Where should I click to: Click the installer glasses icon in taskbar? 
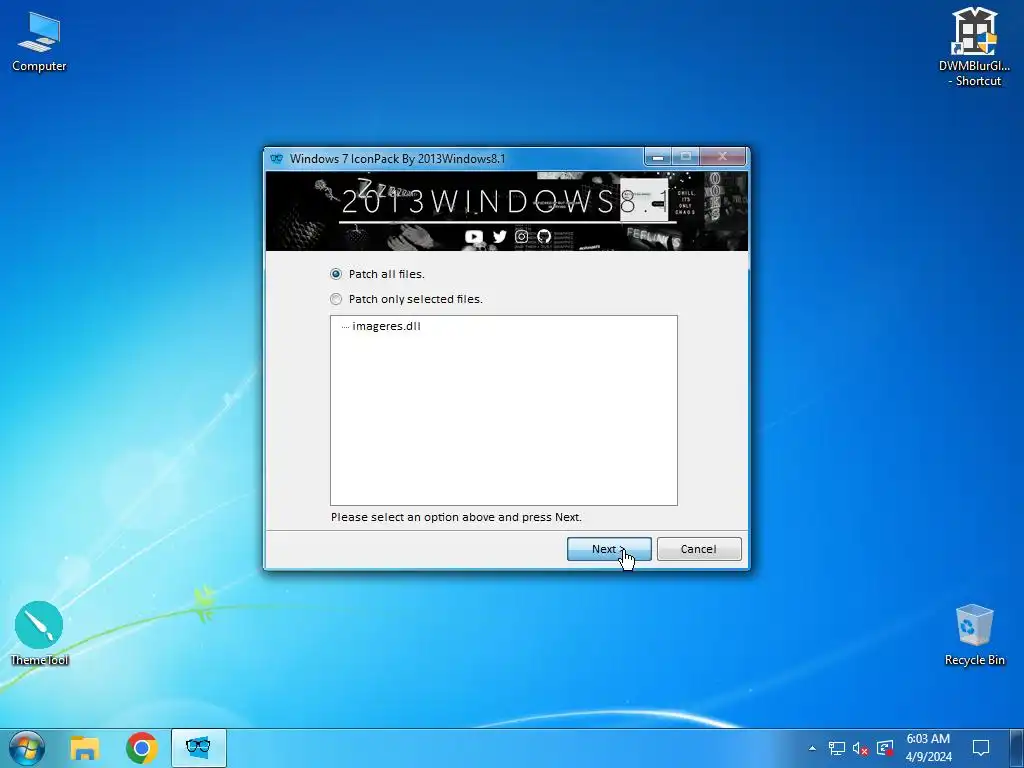(199, 748)
